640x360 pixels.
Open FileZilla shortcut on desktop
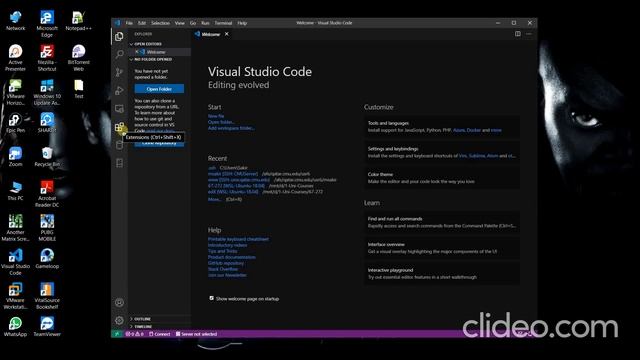[x=47, y=58]
